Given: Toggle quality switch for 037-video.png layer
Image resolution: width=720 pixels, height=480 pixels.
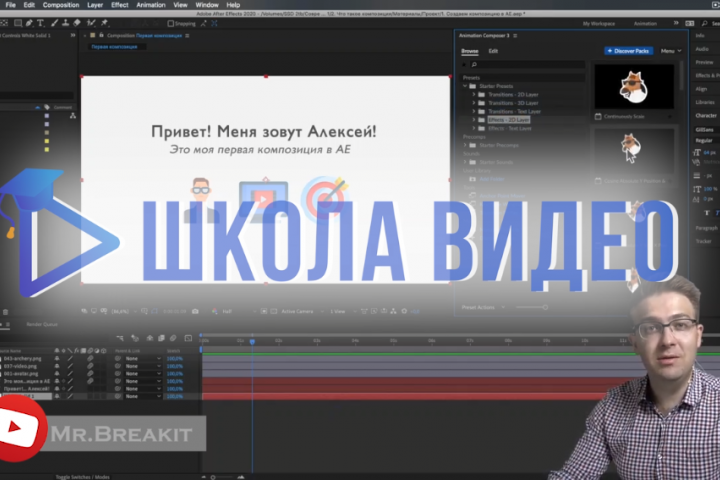Looking at the screenshot, I should (x=70, y=366).
